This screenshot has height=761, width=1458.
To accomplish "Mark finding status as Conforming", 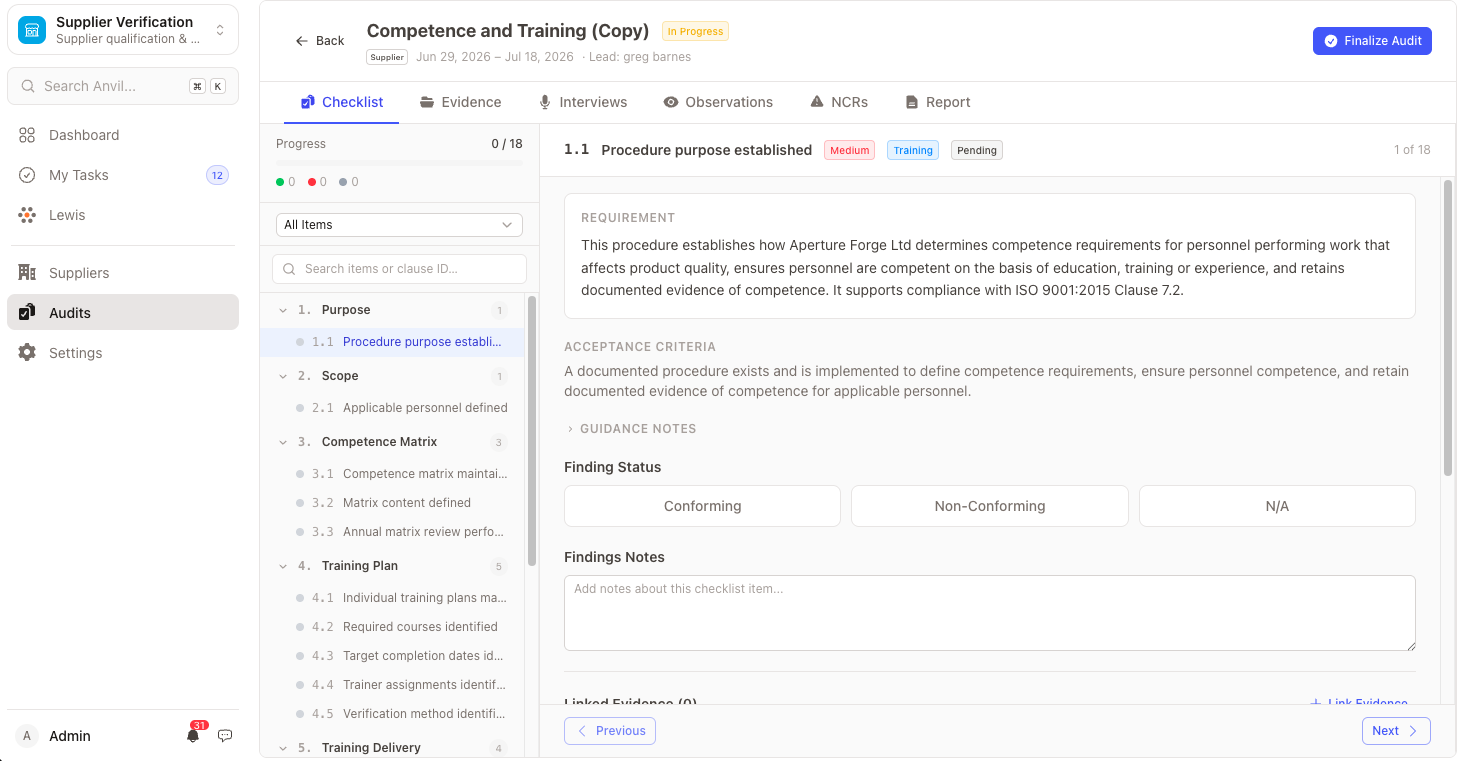I will point(702,506).
